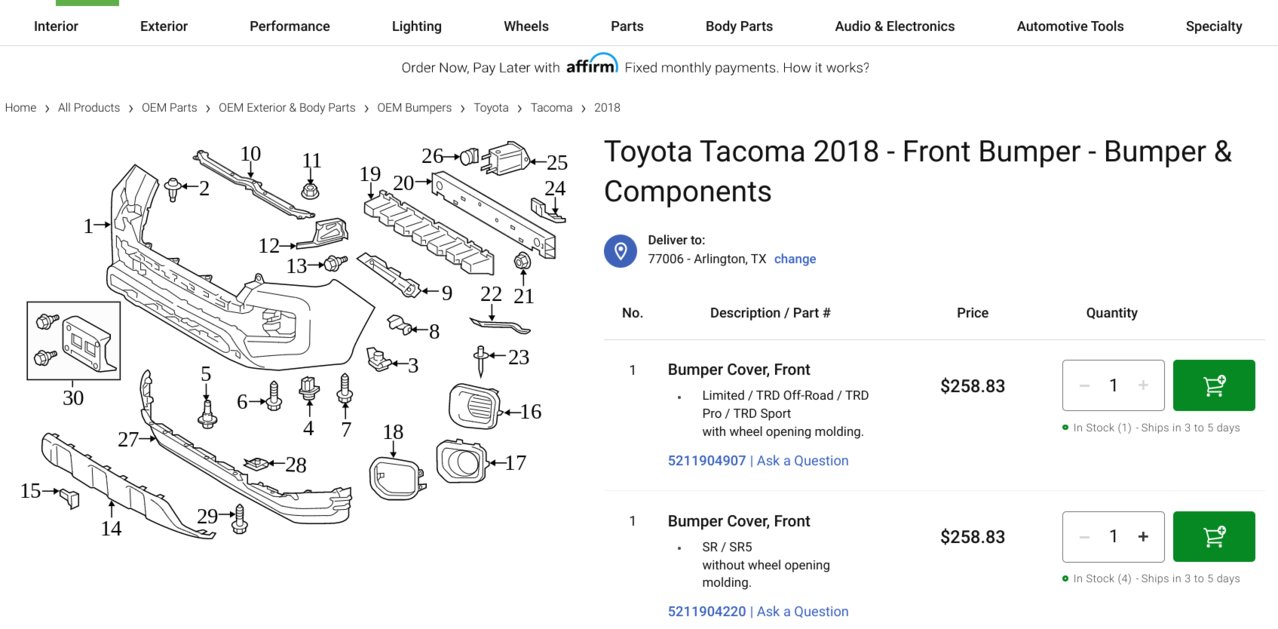The width and height of the screenshot is (1278, 629).
Task: Open part number 5211904907 link
Action: (x=706, y=461)
